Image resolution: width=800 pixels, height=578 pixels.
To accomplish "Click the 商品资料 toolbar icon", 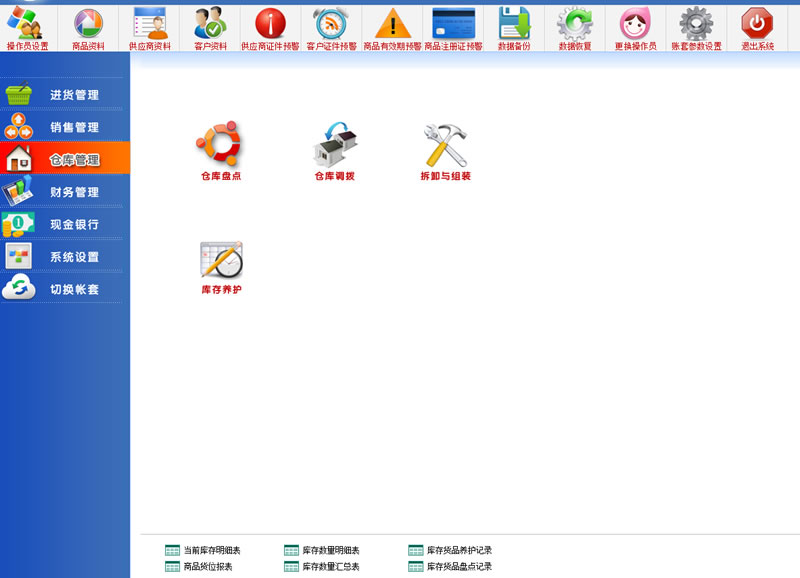I will pyautogui.click(x=88, y=26).
